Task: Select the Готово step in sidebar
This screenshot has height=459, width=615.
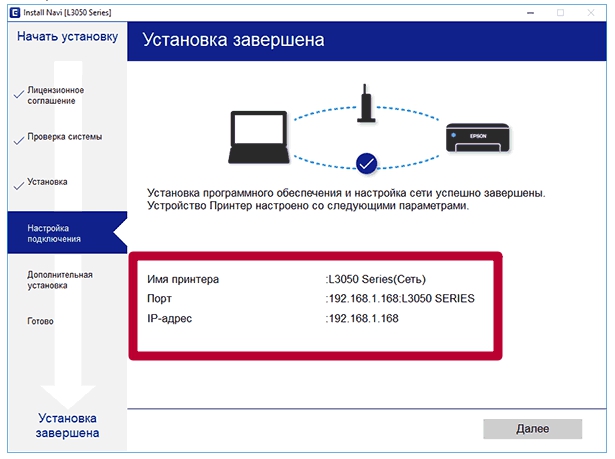Action: pyautogui.click(x=40, y=321)
